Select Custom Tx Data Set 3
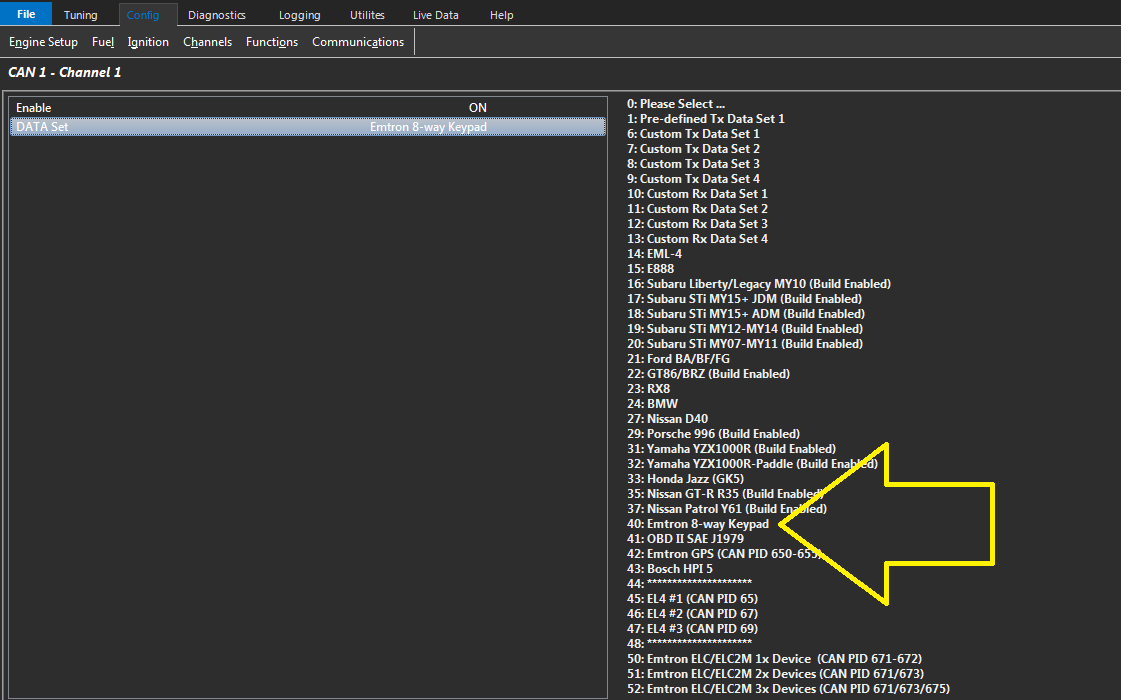1121x700 pixels. pos(693,164)
